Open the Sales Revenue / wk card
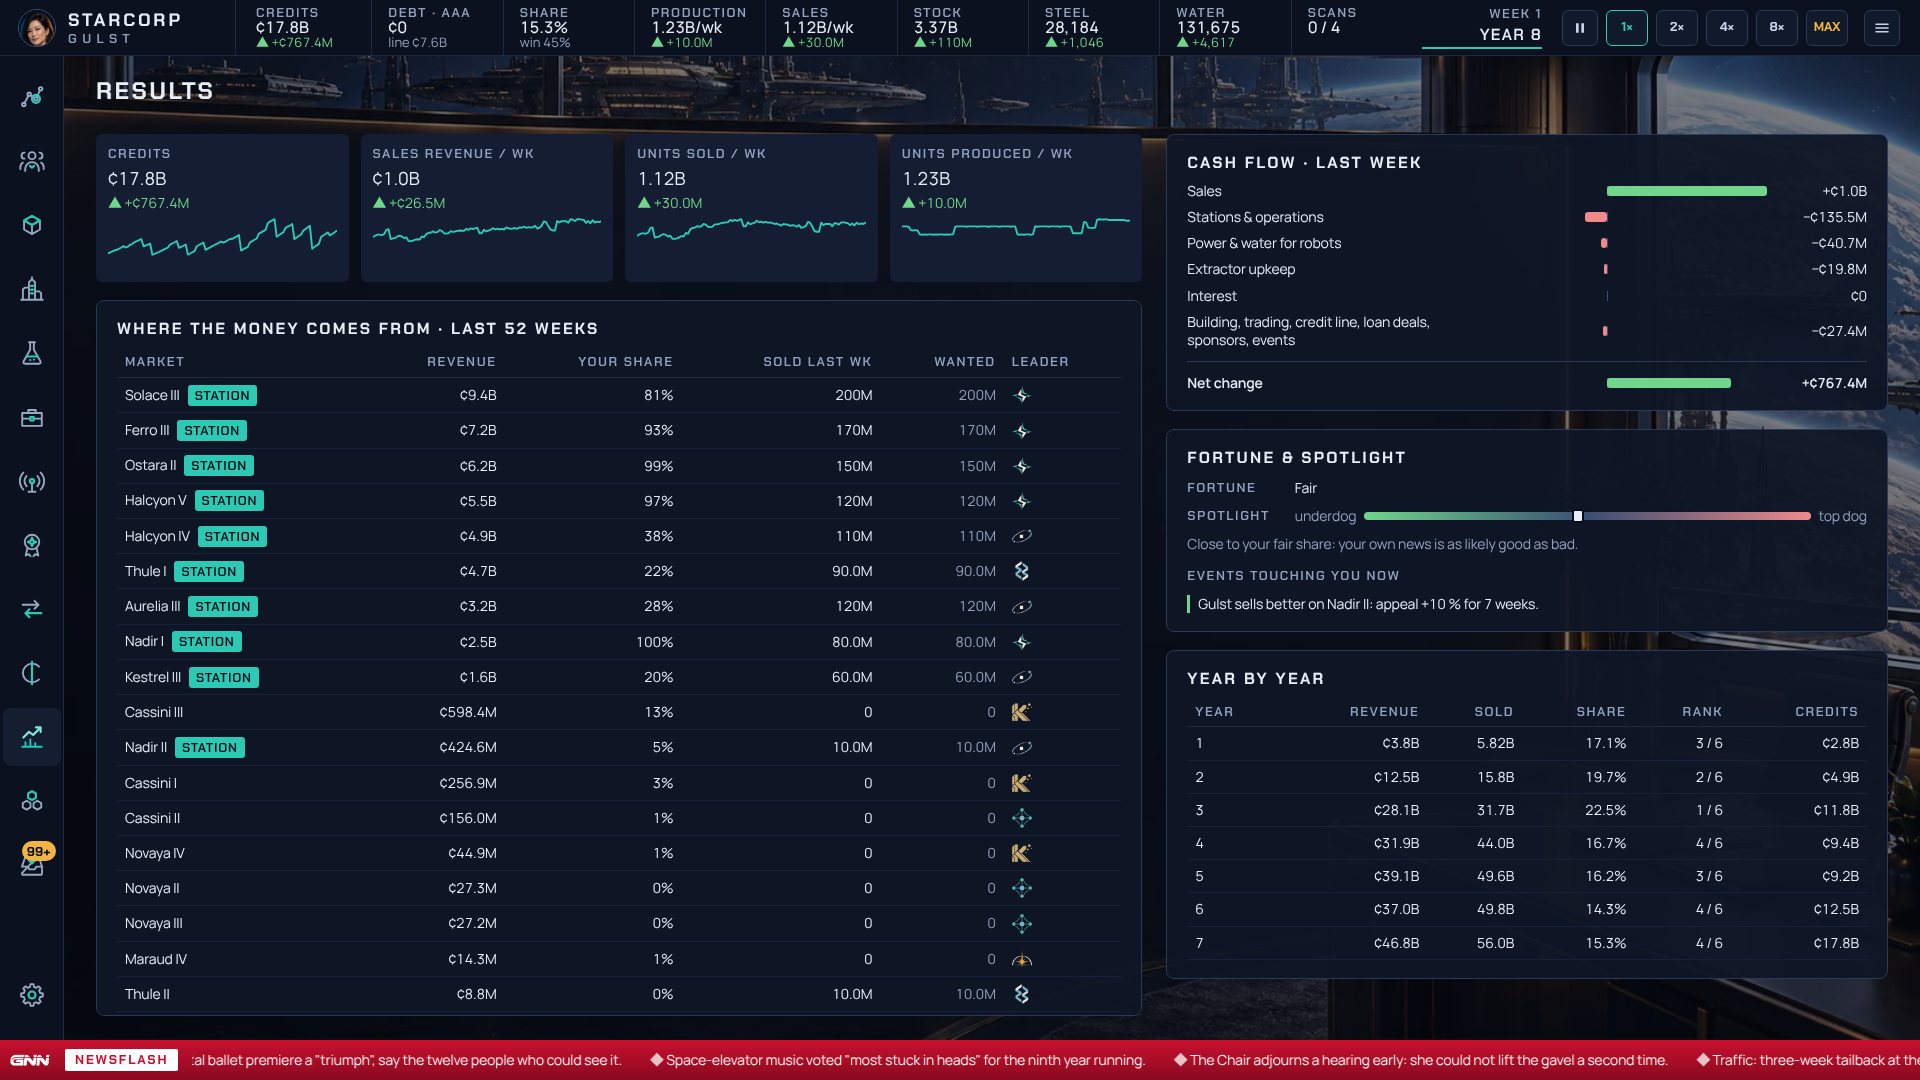The width and height of the screenshot is (1920, 1080). pyautogui.click(x=486, y=207)
